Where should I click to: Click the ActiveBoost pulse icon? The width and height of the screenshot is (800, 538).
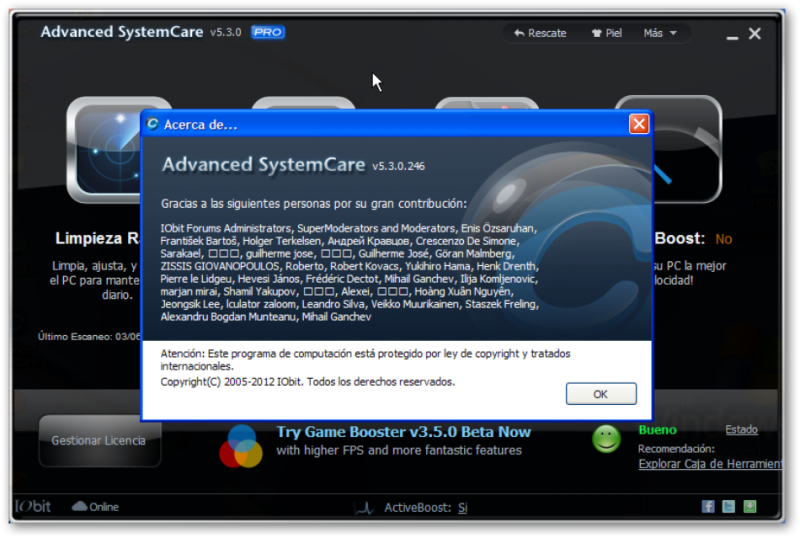364,507
